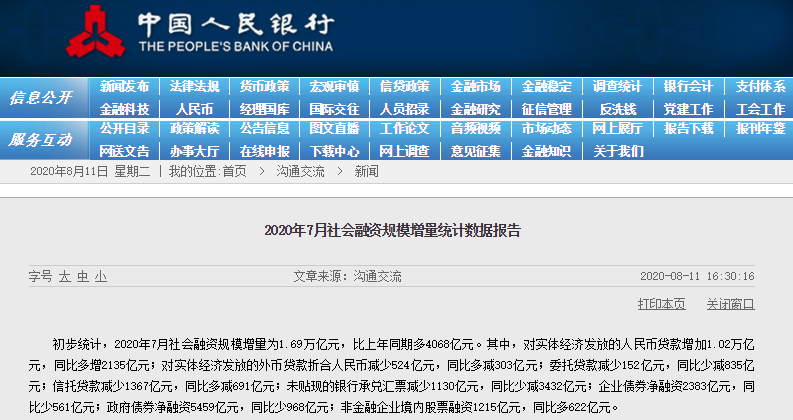Viewport: 793px width, 420px height.
Task: Select 图文直播 link
Action: (334, 129)
